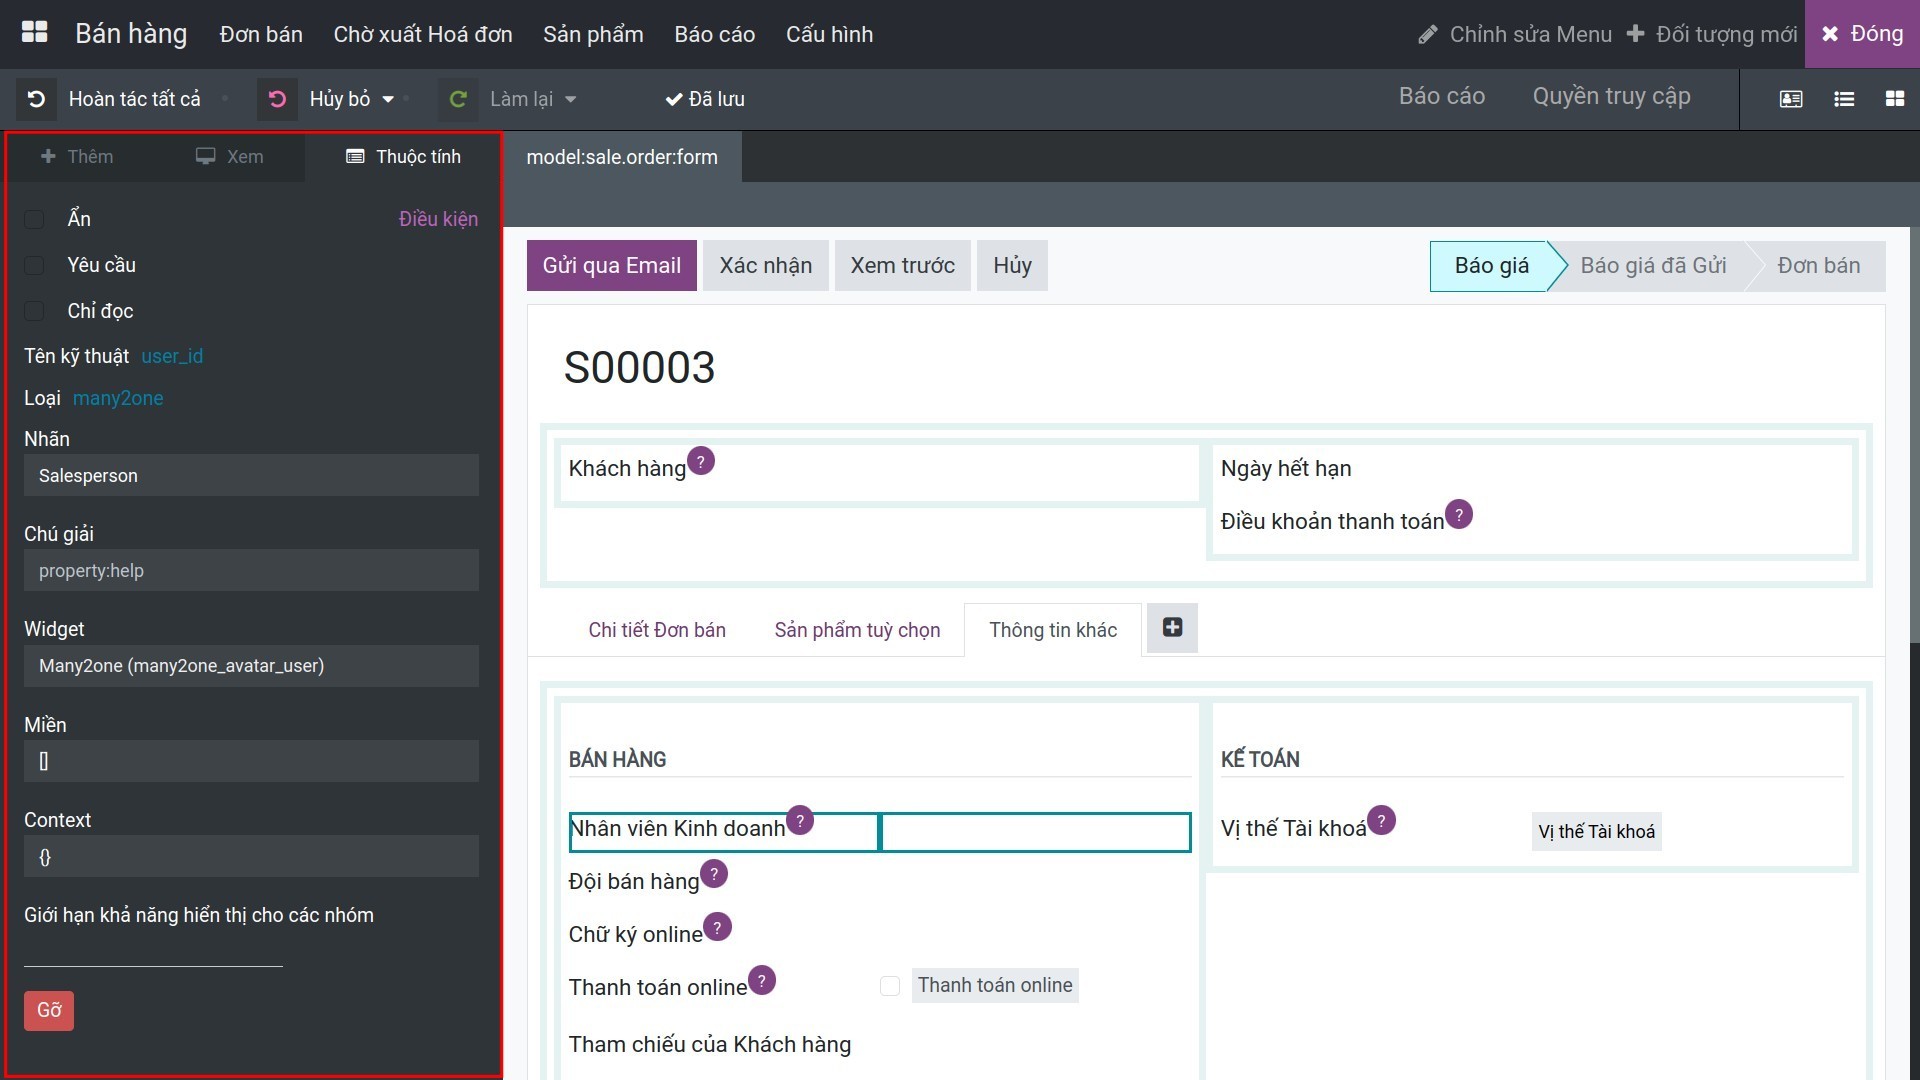
Task: Click the red Gỡ button
Action: pos(49,1010)
